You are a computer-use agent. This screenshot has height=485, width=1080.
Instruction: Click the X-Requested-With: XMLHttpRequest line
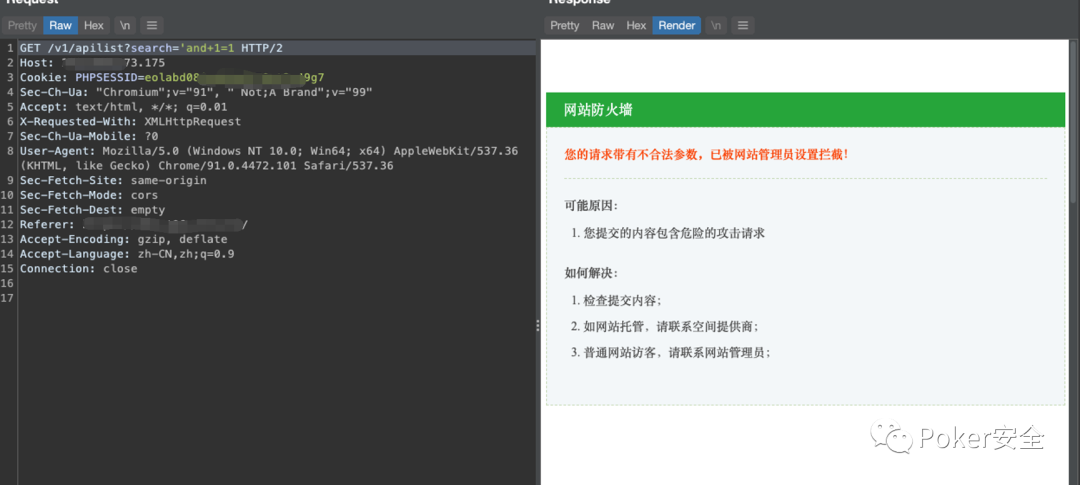tap(130, 121)
